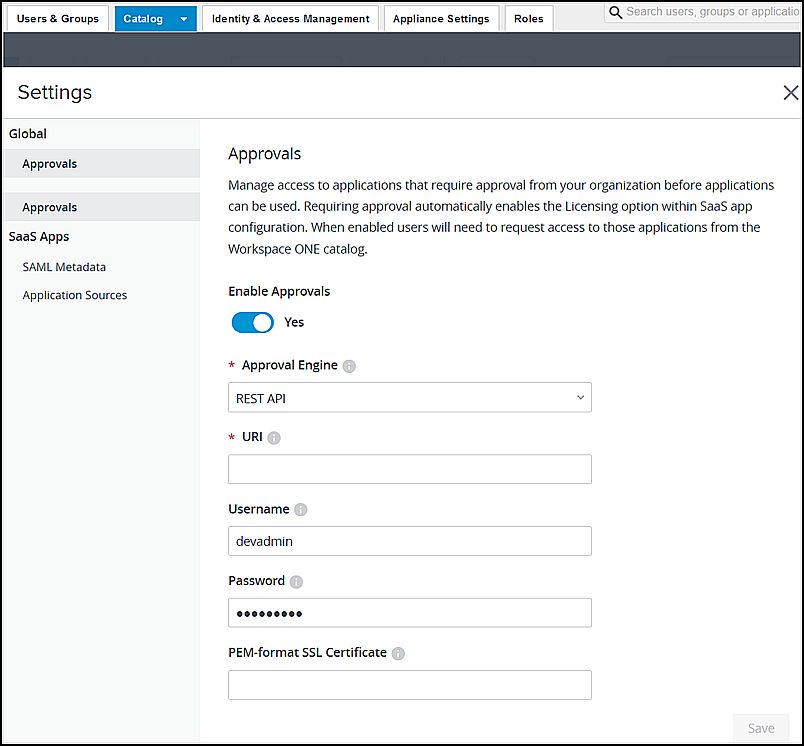The width and height of the screenshot is (804, 746).
Task: Click into the Password field
Action: (410, 613)
